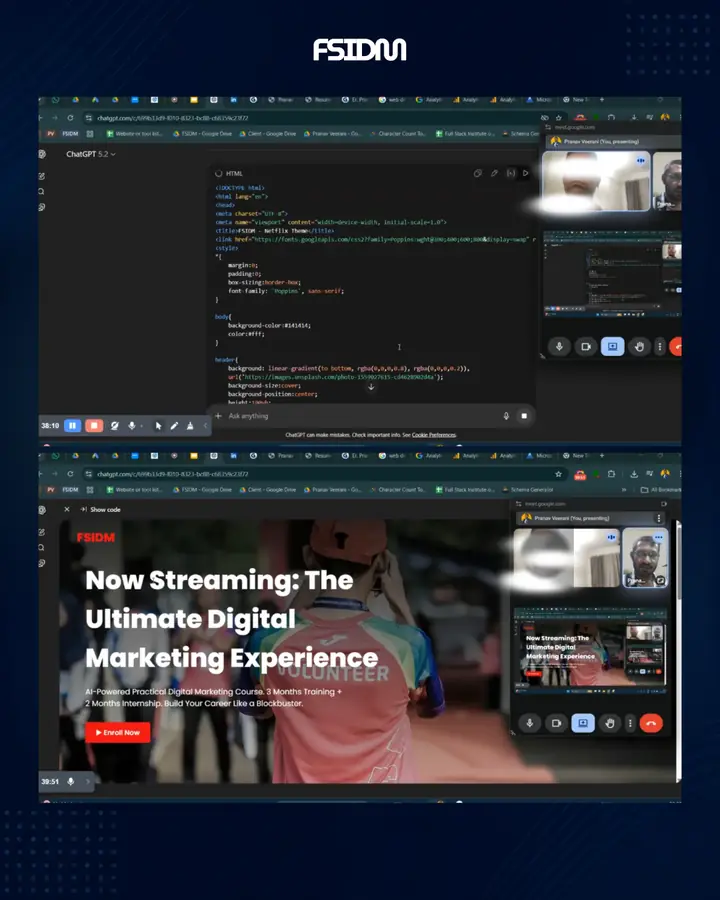
Task: Raise hand in Meet in the code-view screenshot
Action: click(639, 347)
